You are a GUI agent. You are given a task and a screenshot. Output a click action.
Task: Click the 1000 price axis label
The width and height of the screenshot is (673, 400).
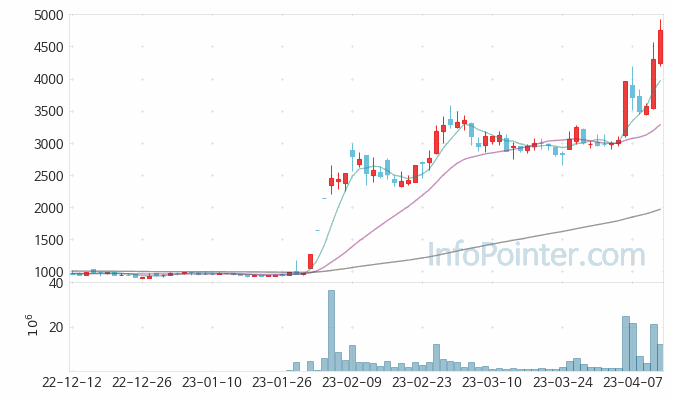tap(49, 272)
